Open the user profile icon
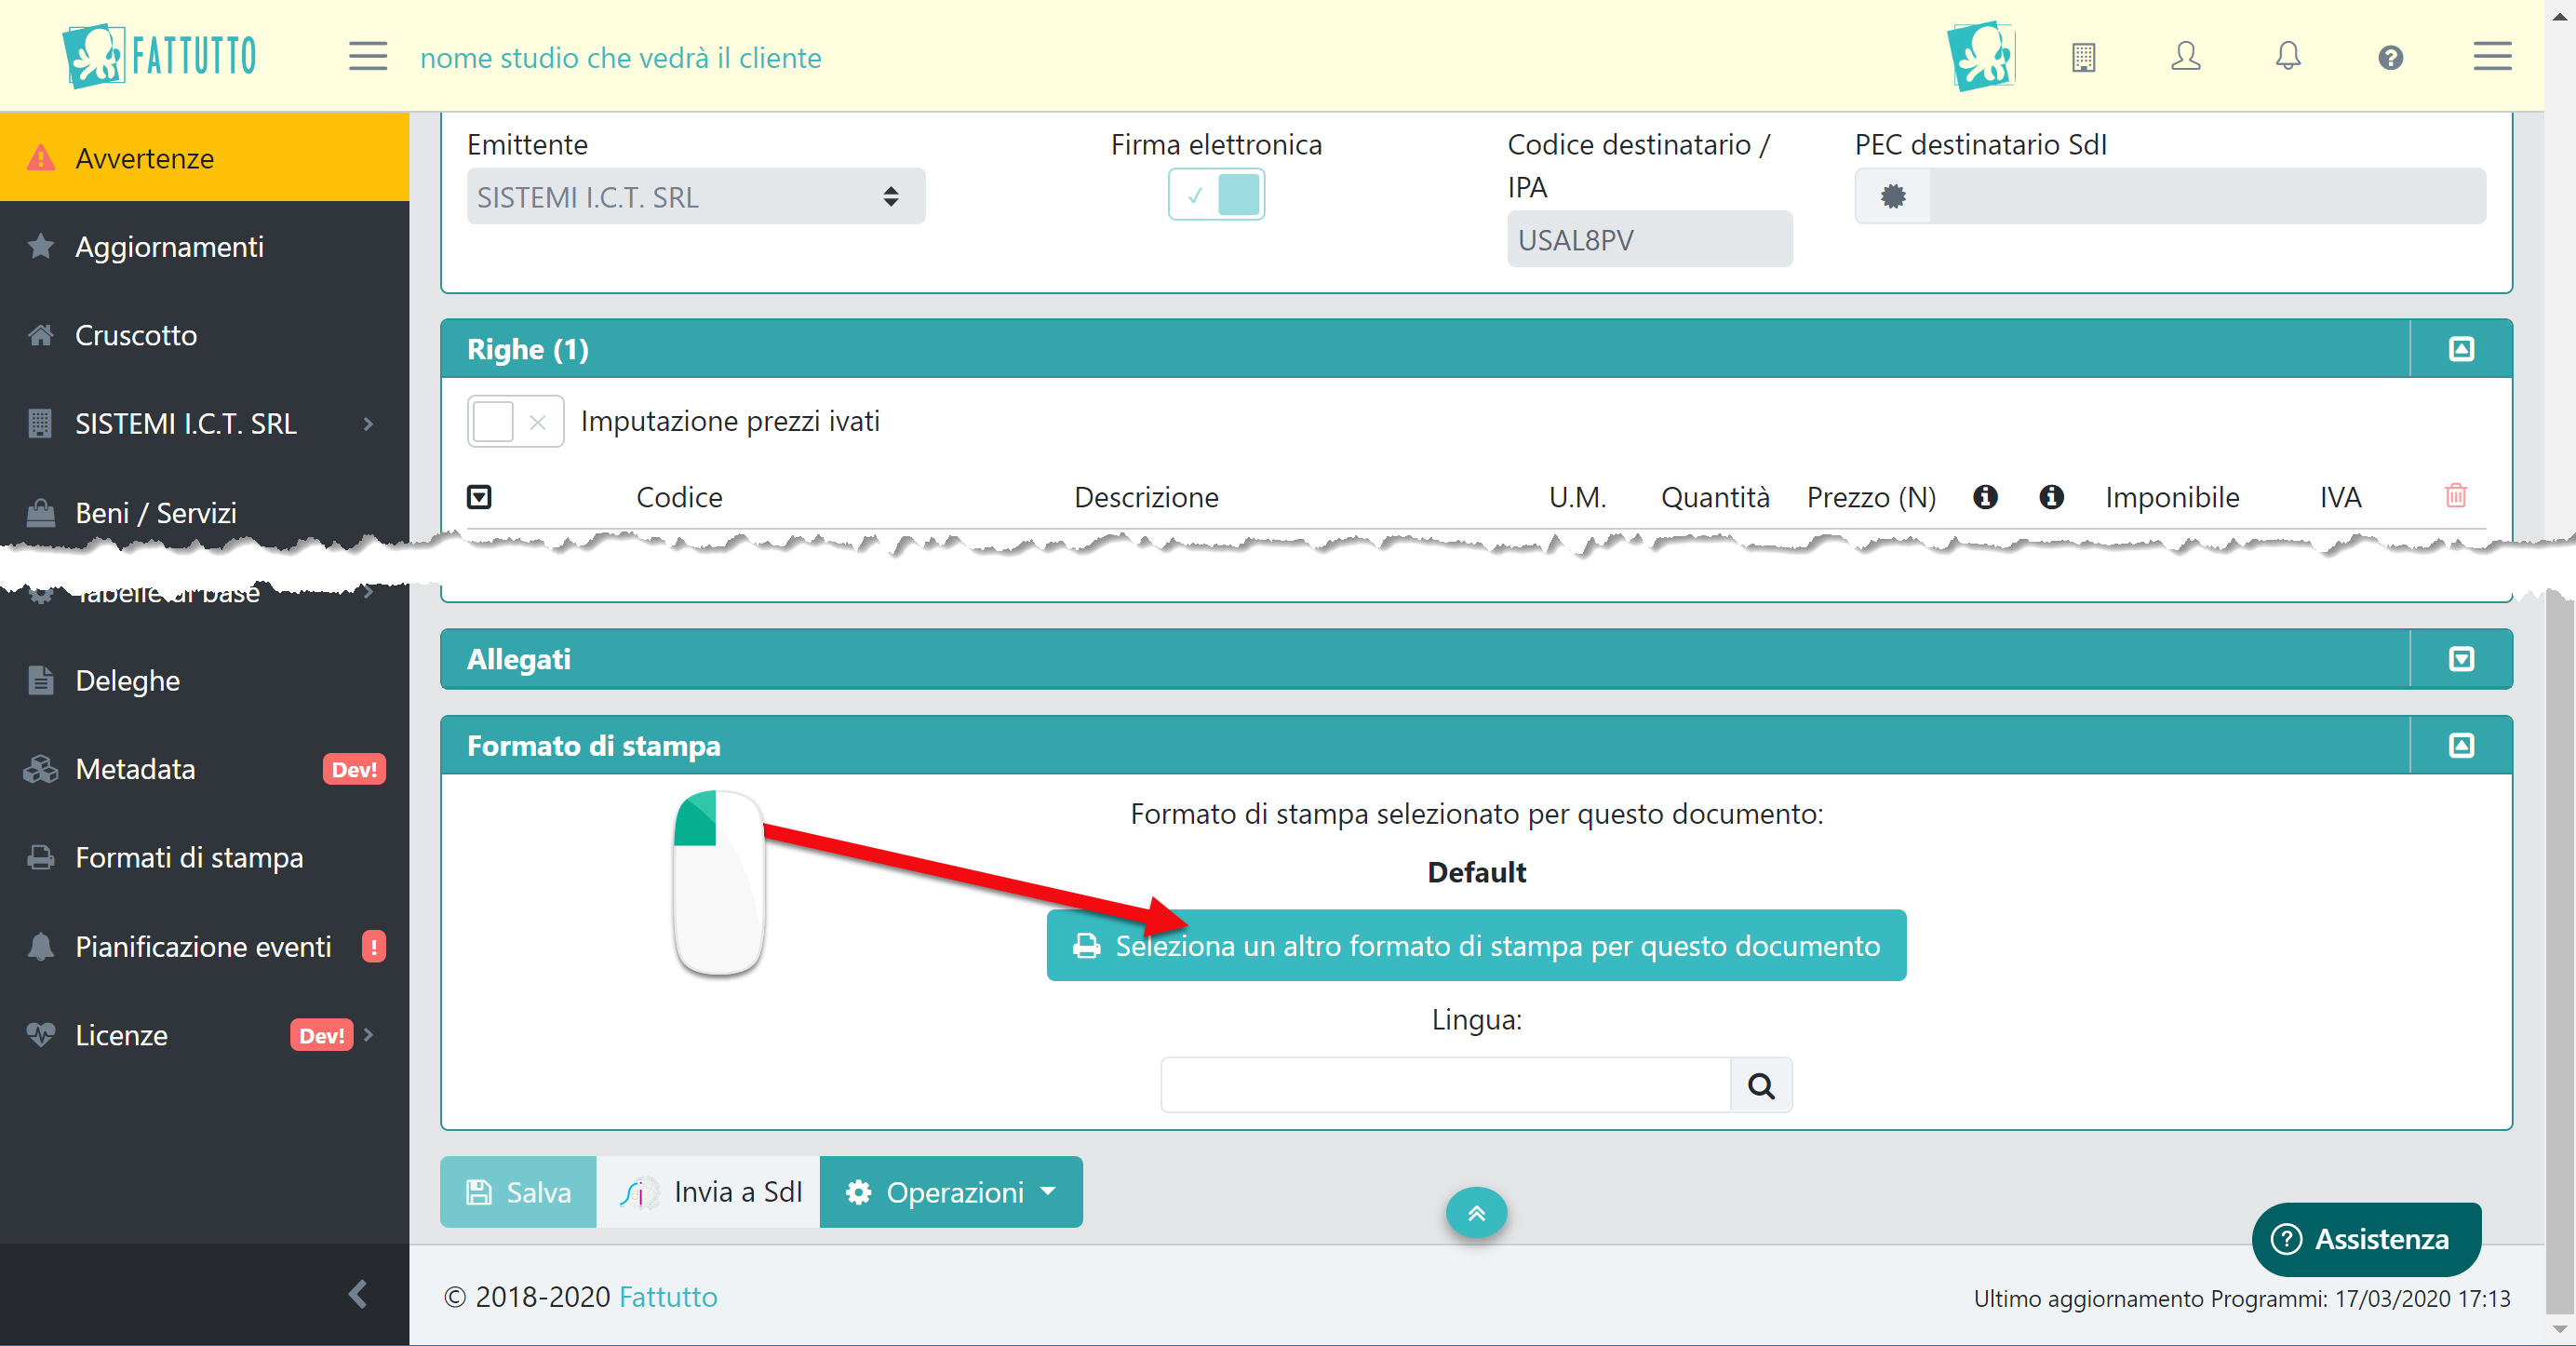 [2185, 57]
